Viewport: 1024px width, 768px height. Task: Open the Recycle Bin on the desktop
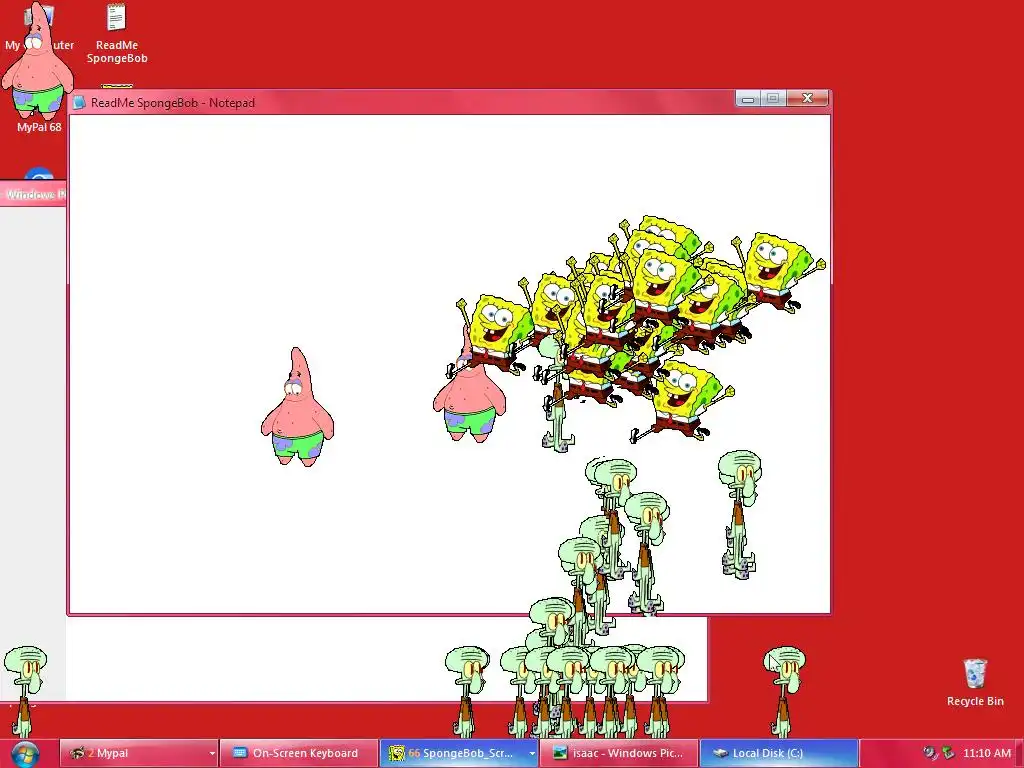tap(975, 683)
